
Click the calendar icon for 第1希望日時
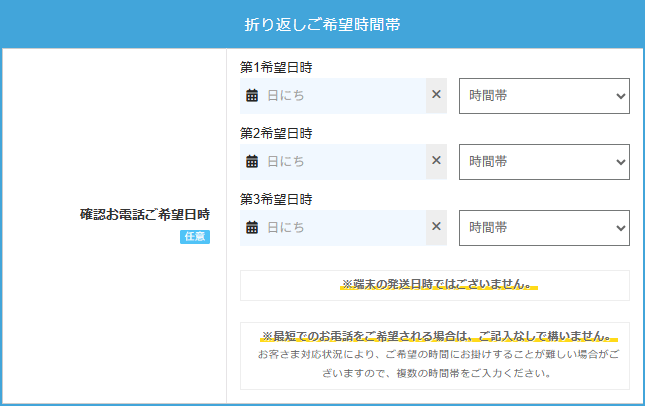click(252, 96)
